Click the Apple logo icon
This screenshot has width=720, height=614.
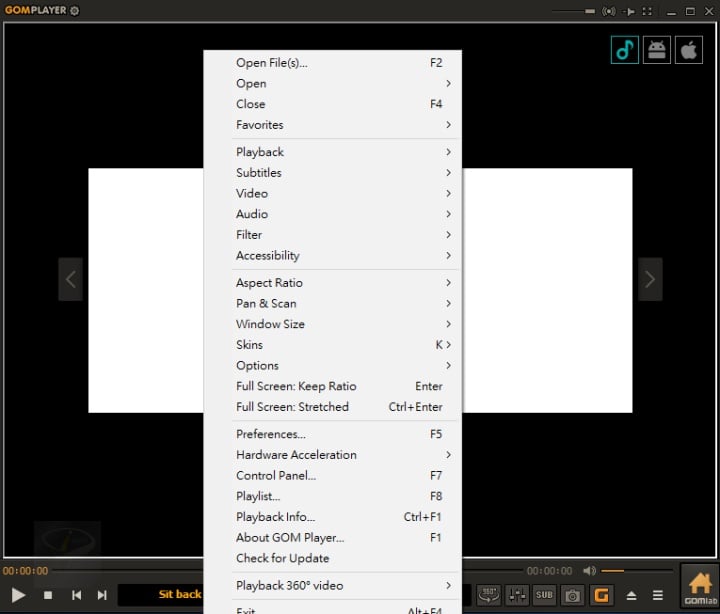(x=688, y=50)
